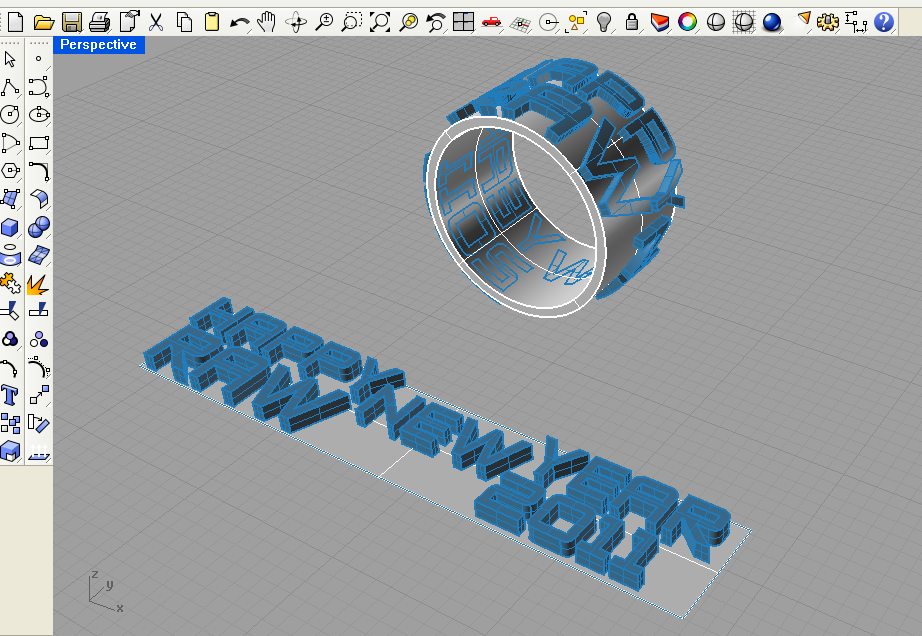
Task: Click the blue ring and ellipse icon
Action: (10, 255)
